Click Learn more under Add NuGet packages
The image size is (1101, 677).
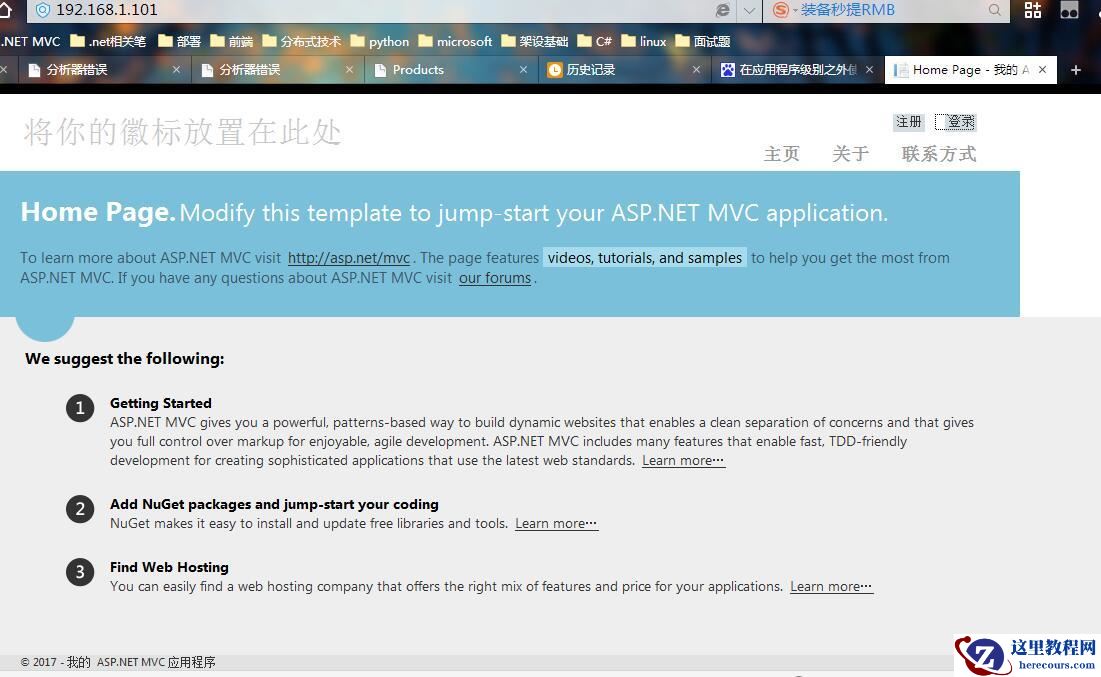click(556, 524)
